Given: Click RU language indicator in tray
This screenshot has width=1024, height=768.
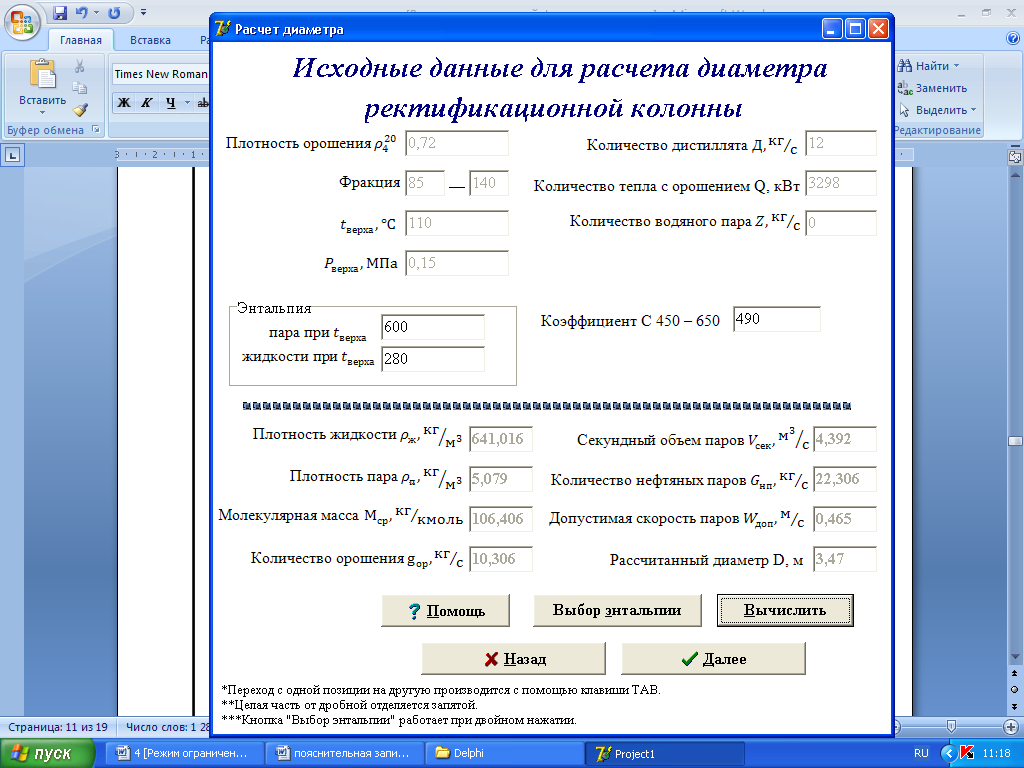Looking at the screenshot, I should coord(921,753).
